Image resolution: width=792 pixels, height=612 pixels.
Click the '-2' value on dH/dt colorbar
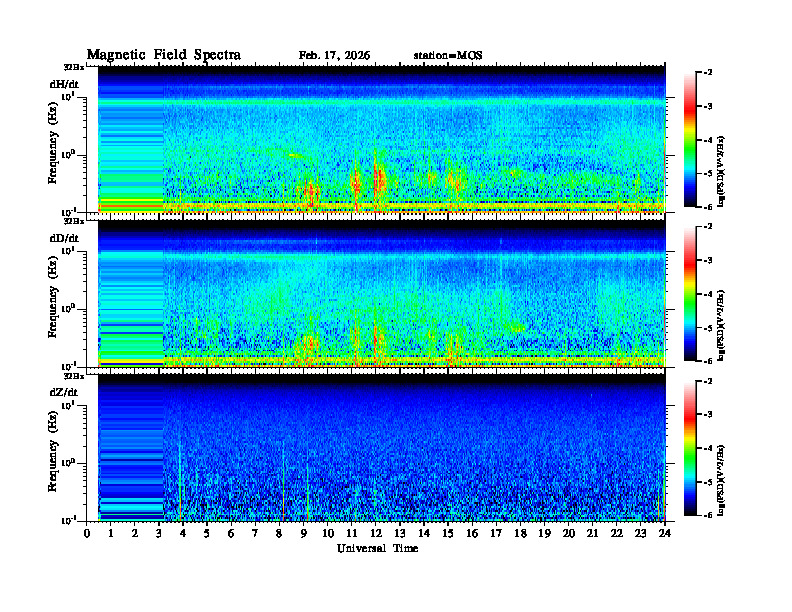pos(708,73)
